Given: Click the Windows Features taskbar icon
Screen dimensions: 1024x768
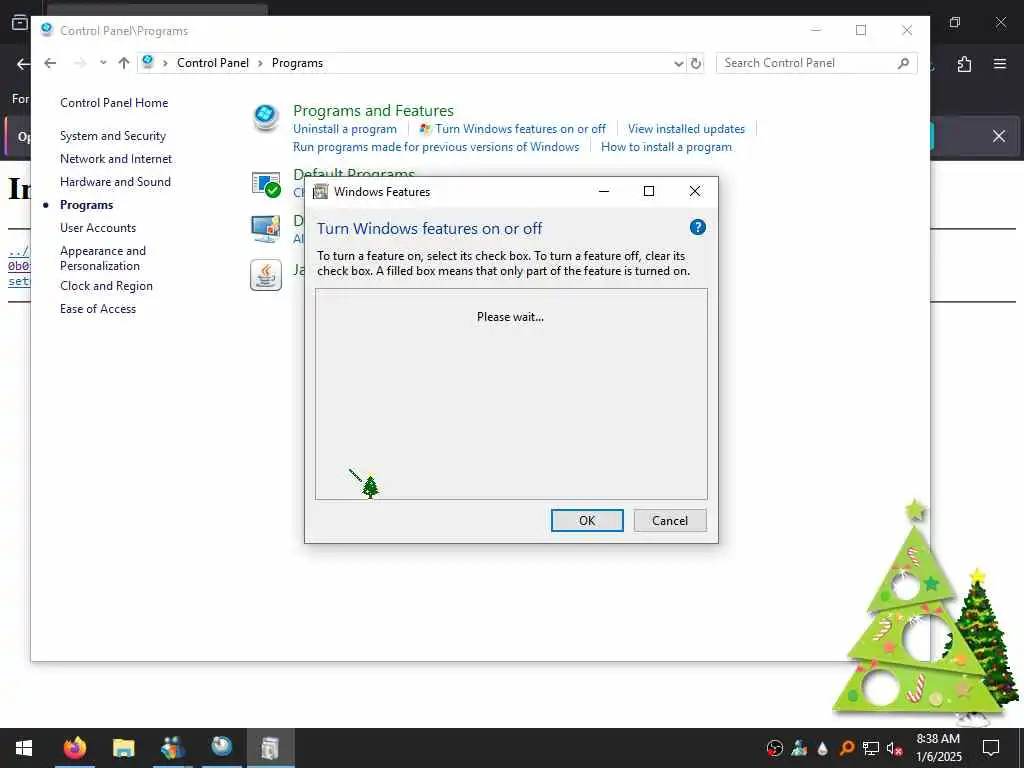Looking at the screenshot, I should (270, 748).
